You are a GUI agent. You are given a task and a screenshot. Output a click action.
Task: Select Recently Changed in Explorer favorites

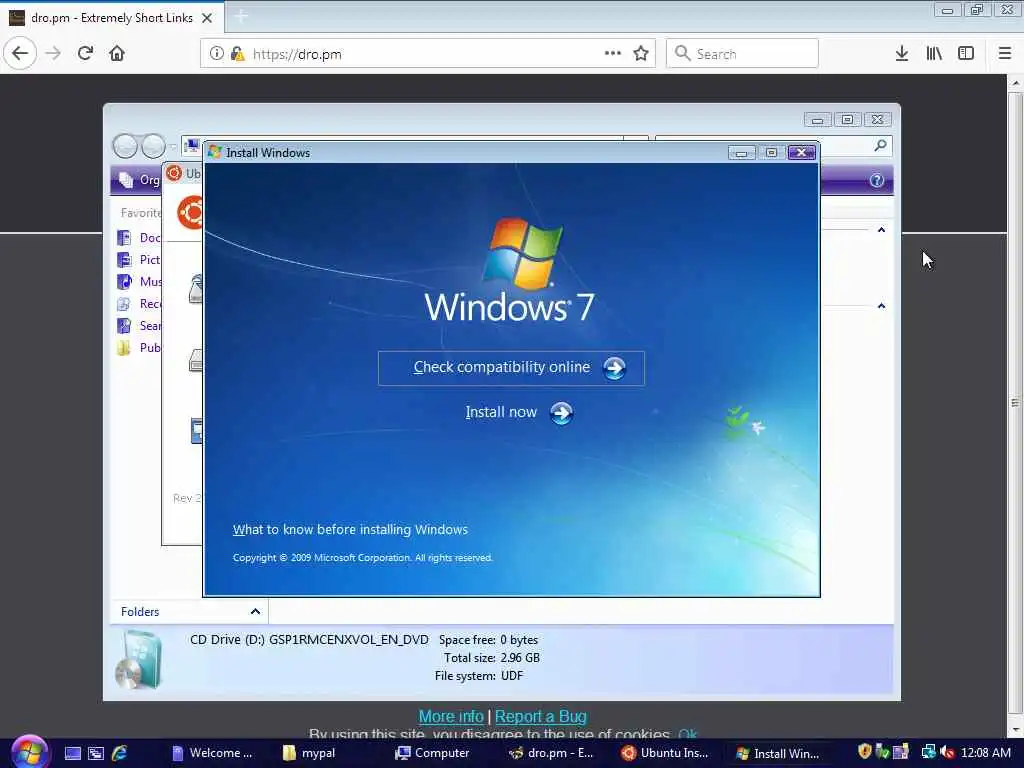pyautogui.click(x=139, y=304)
